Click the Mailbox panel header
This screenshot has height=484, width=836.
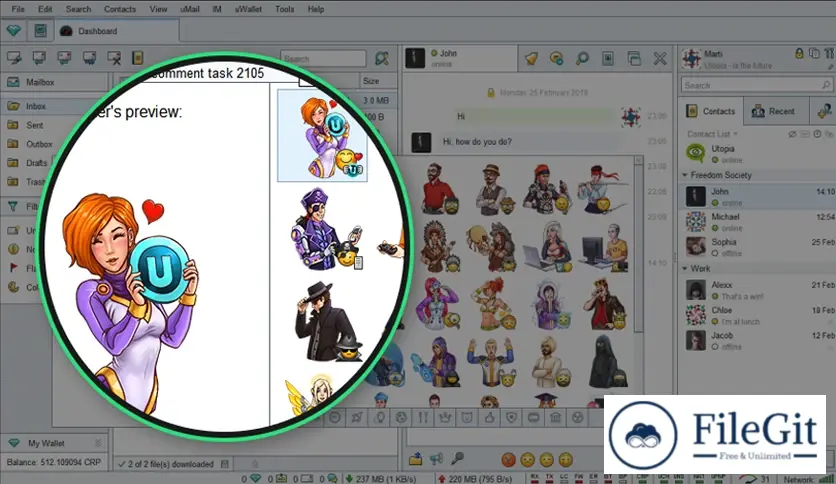[x=55, y=82]
